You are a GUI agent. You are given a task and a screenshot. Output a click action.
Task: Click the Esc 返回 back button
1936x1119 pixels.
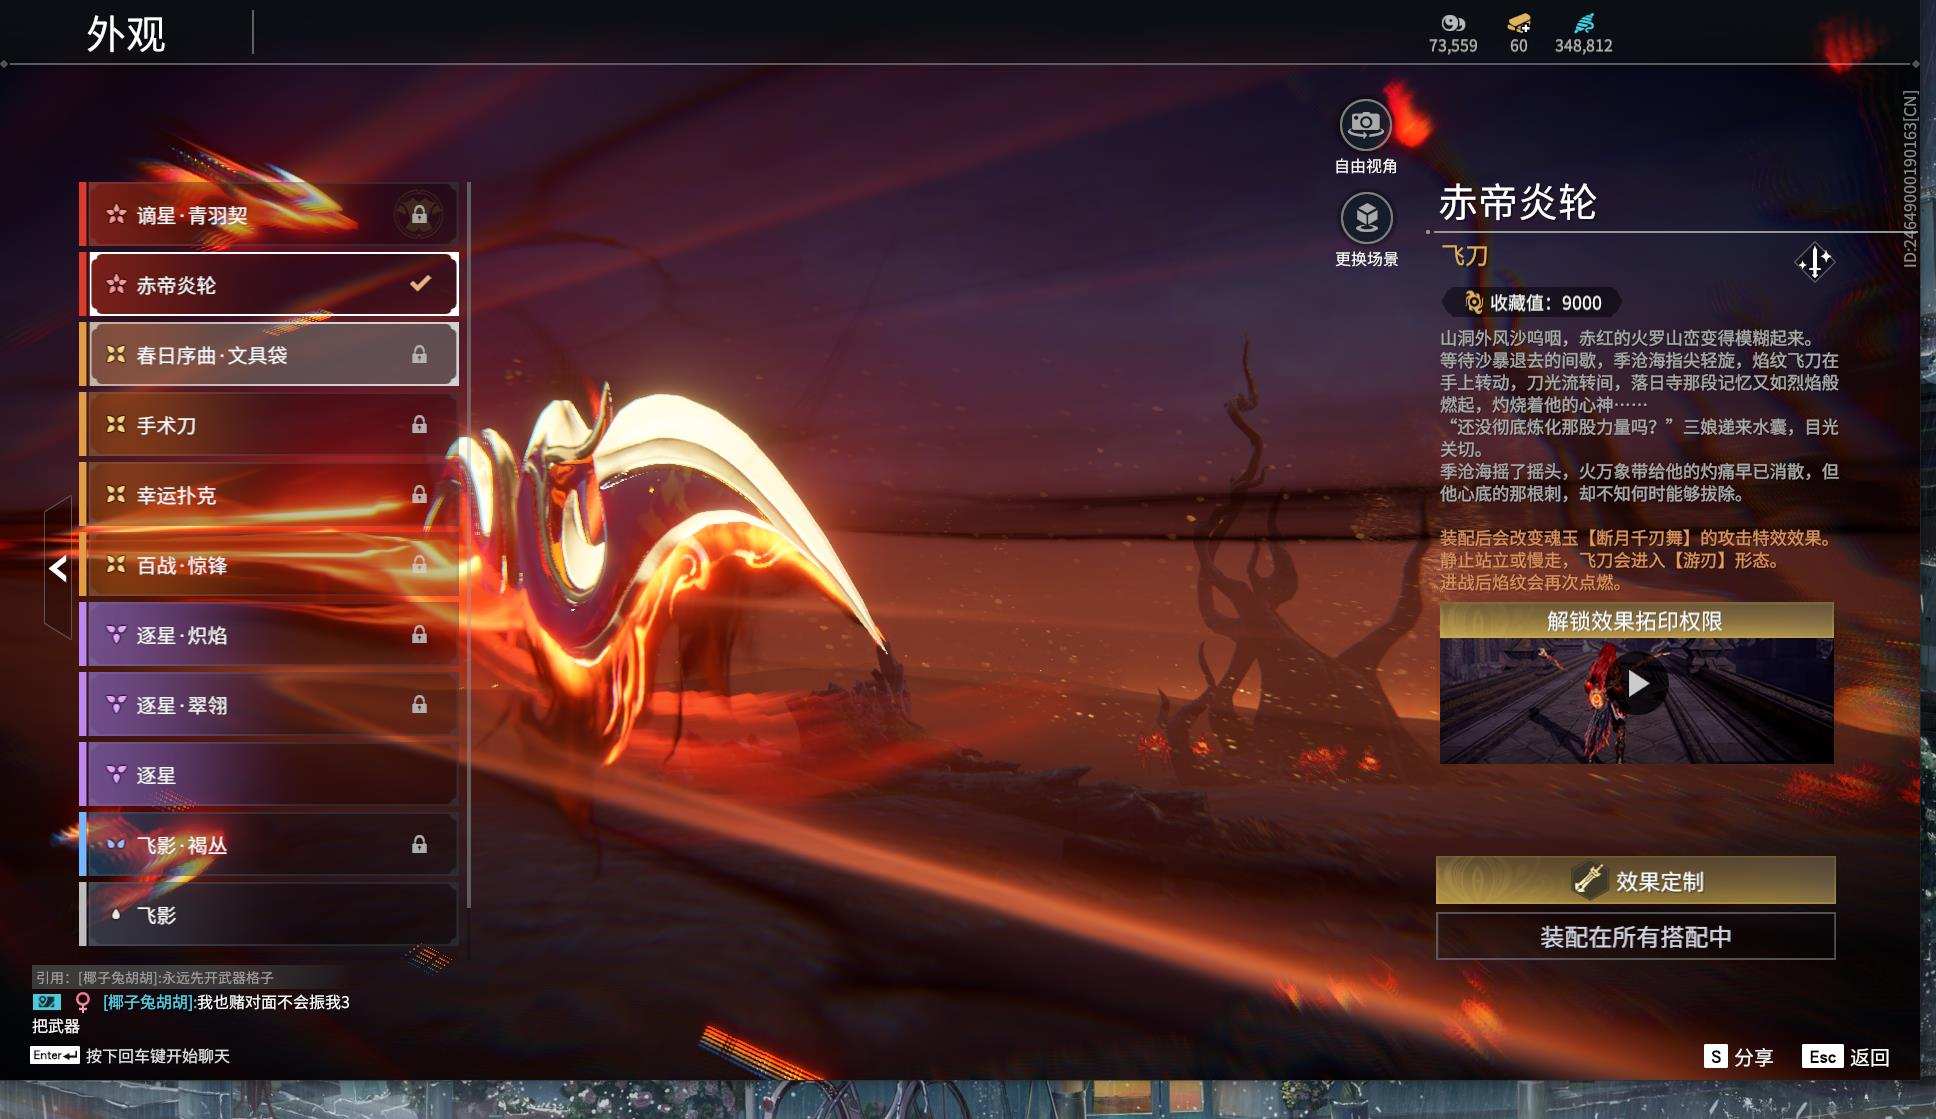pos(1846,1057)
